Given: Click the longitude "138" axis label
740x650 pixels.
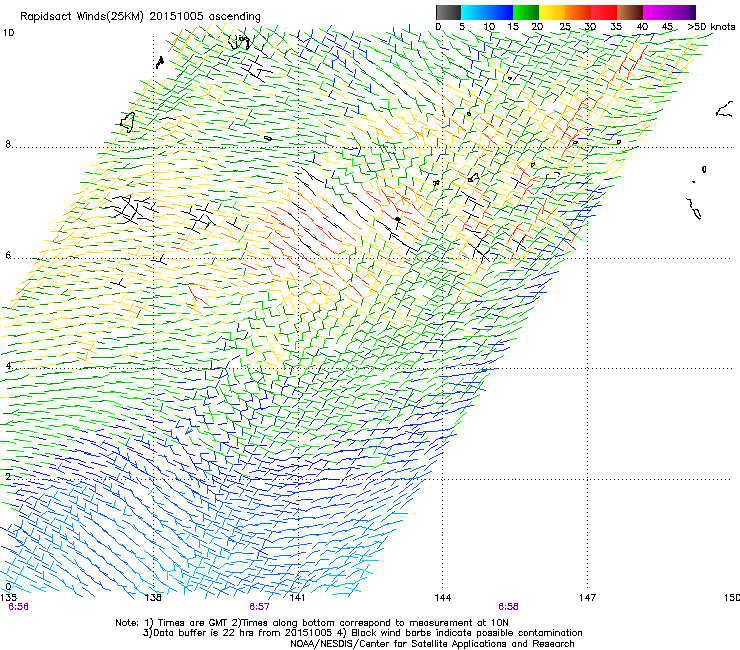Looking at the screenshot, I should click(x=153, y=598).
